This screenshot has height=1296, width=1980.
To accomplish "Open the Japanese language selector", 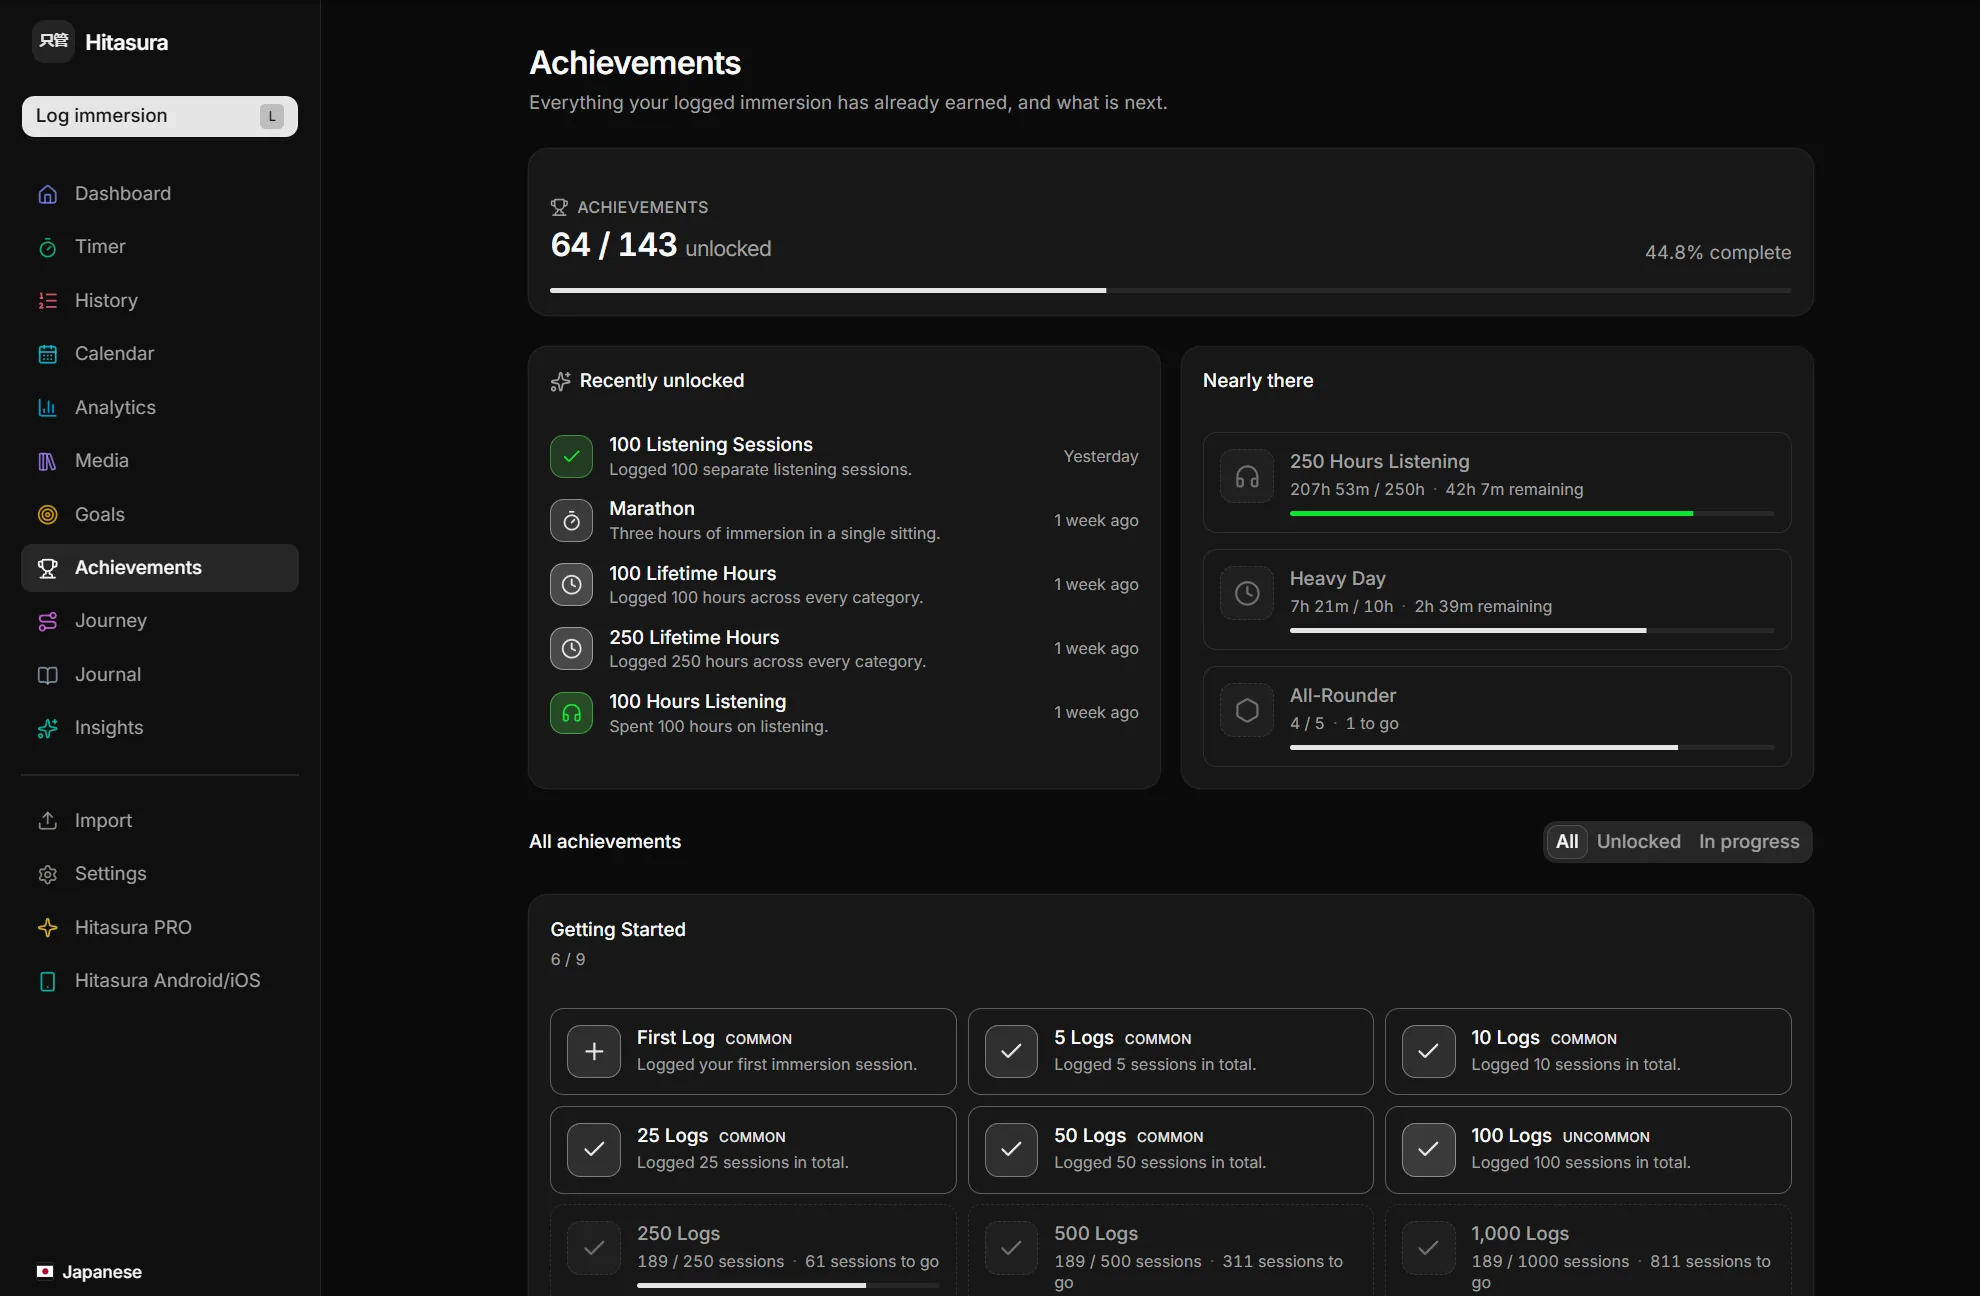I will coord(89,1272).
